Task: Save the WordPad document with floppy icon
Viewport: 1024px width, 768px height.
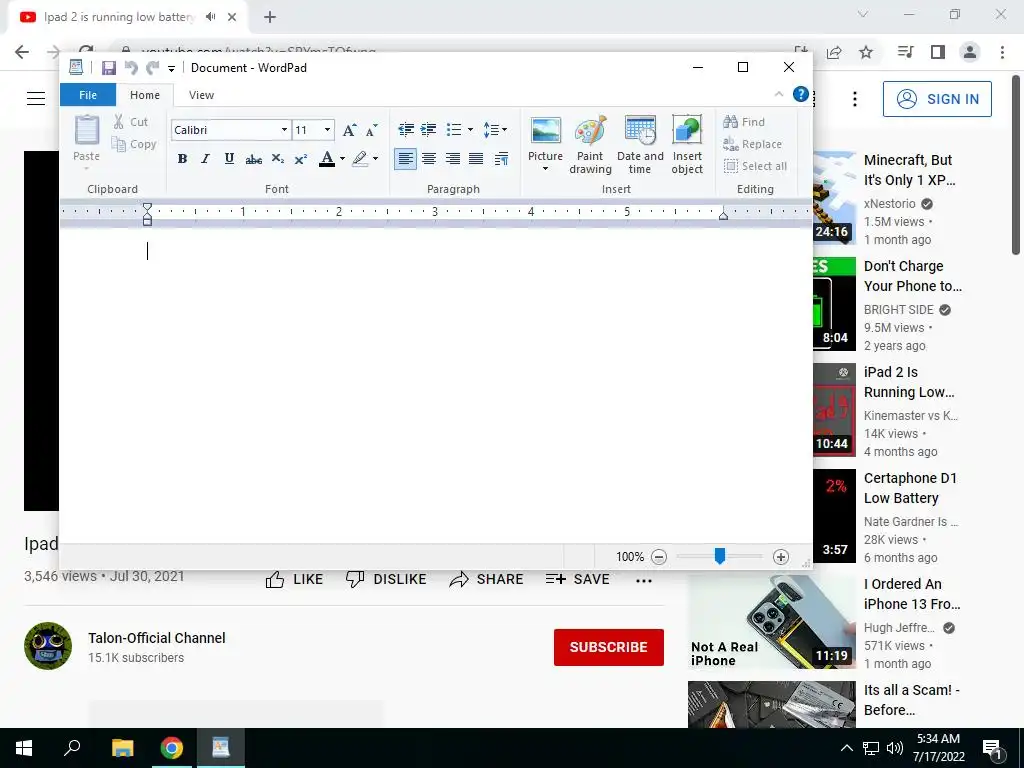Action: click(x=108, y=68)
